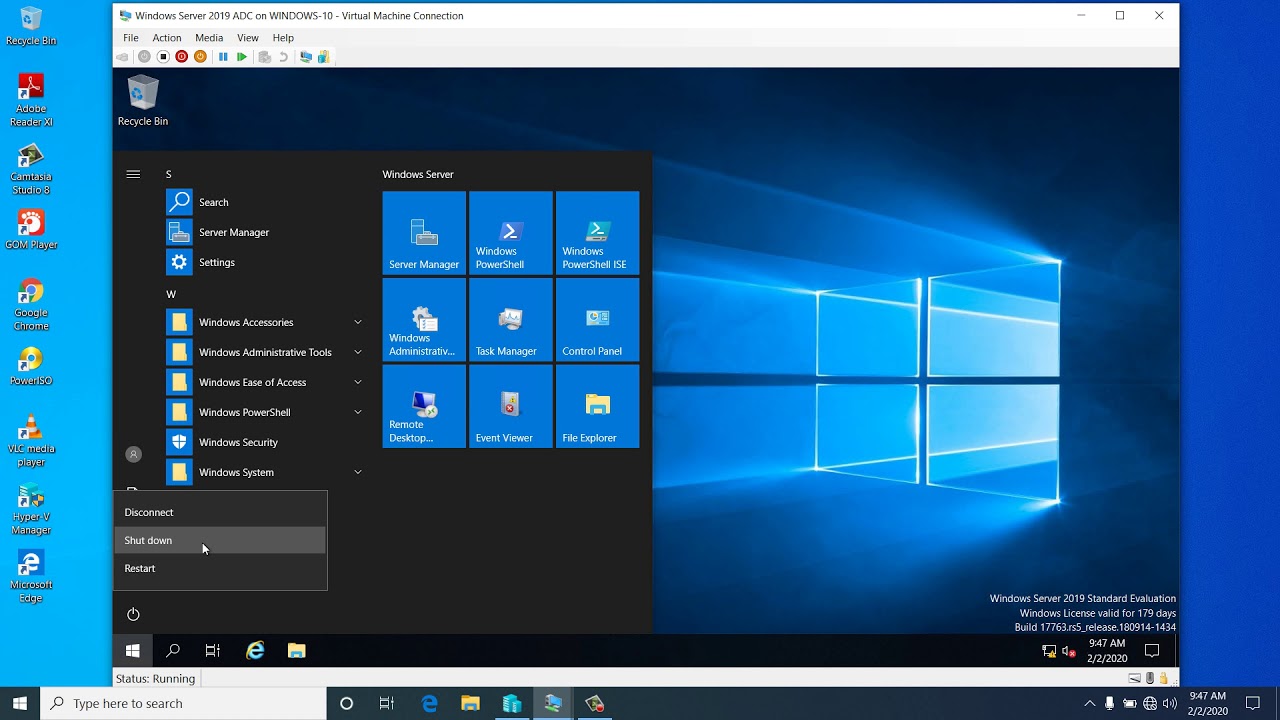Open VLC media player desktop shortcut
The image size is (1280, 720).
31,441
